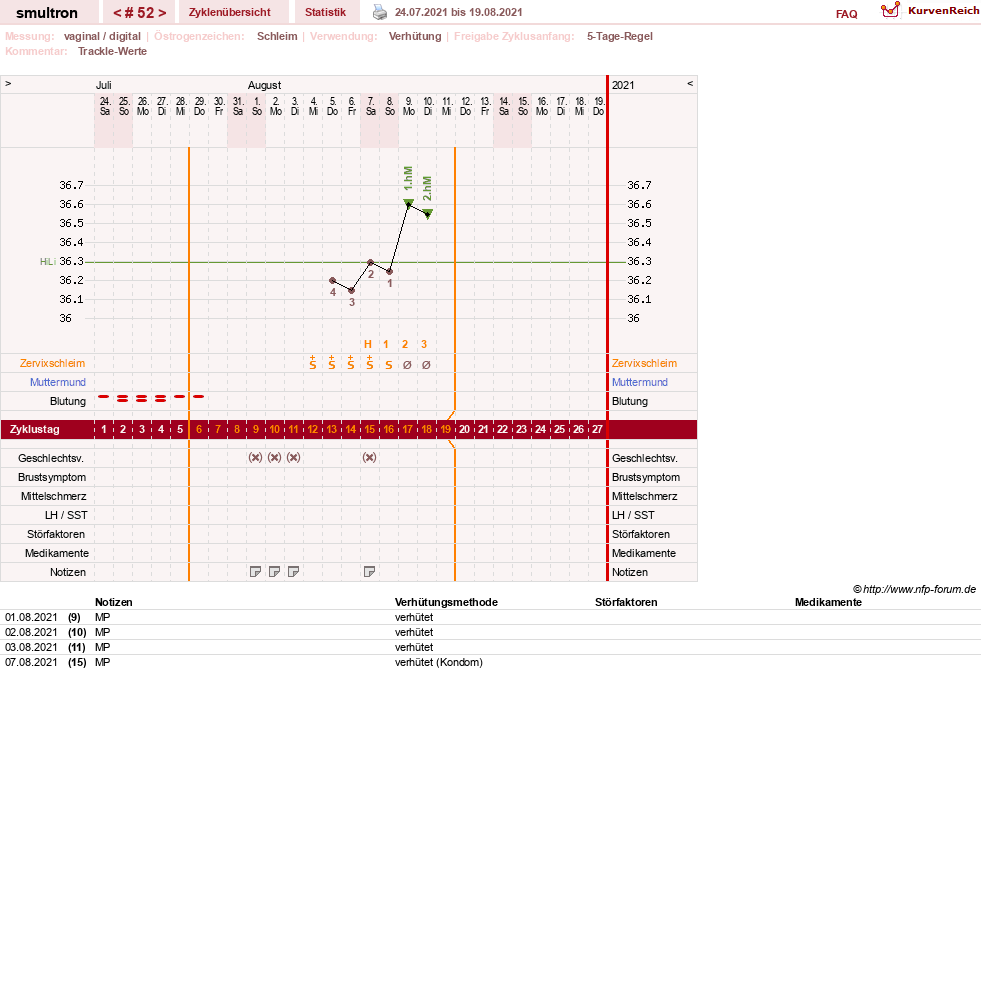
Task: Click intercourse marker on cycle day 15
Action: pos(369,457)
